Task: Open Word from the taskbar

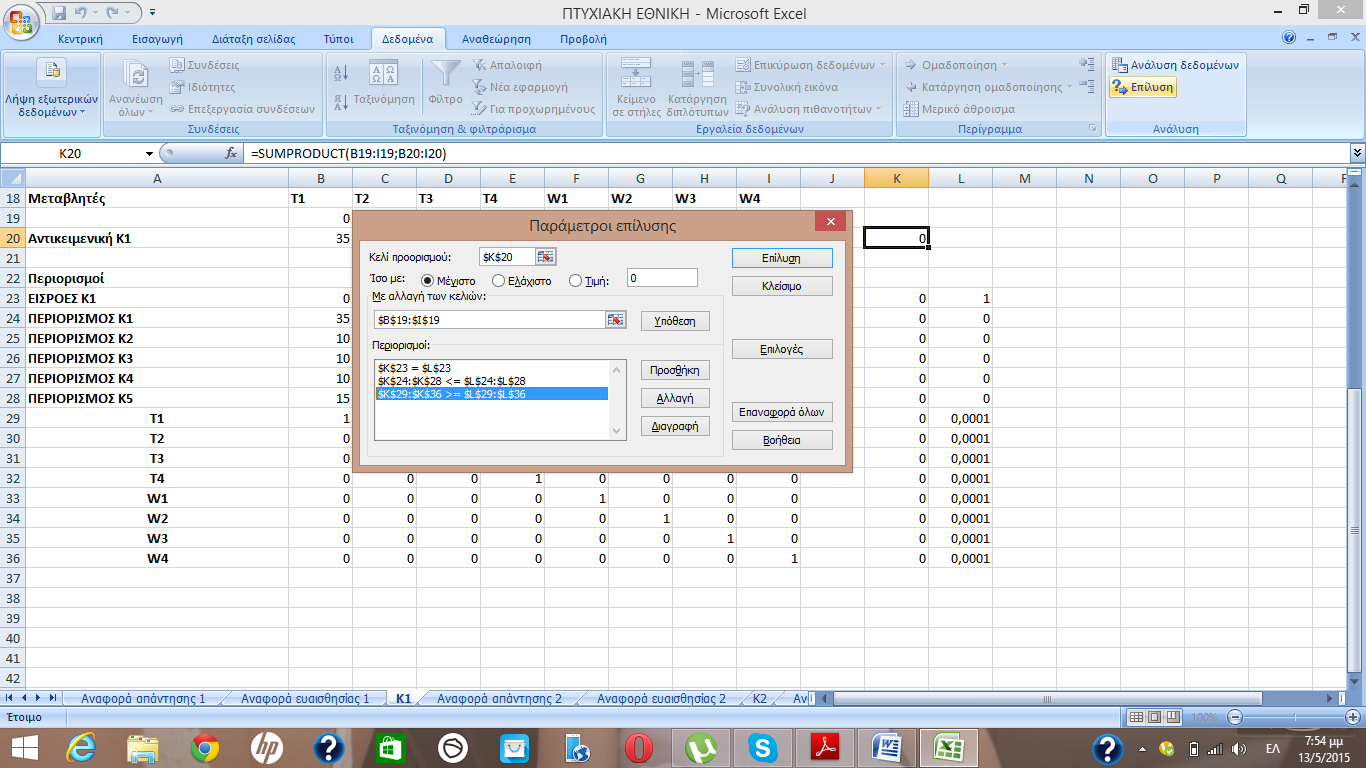Action: click(887, 747)
